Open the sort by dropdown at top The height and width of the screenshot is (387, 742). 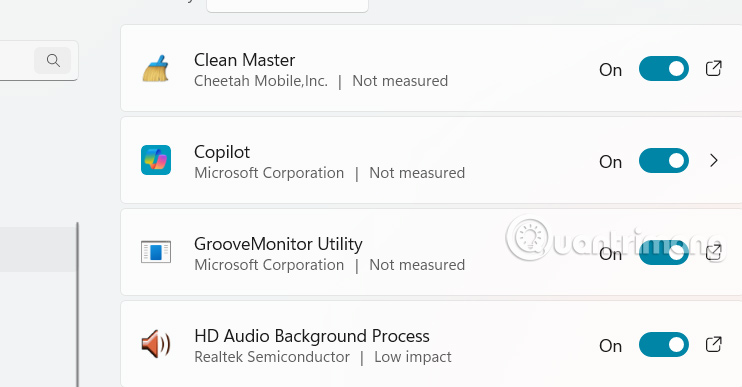click(287, 5)
